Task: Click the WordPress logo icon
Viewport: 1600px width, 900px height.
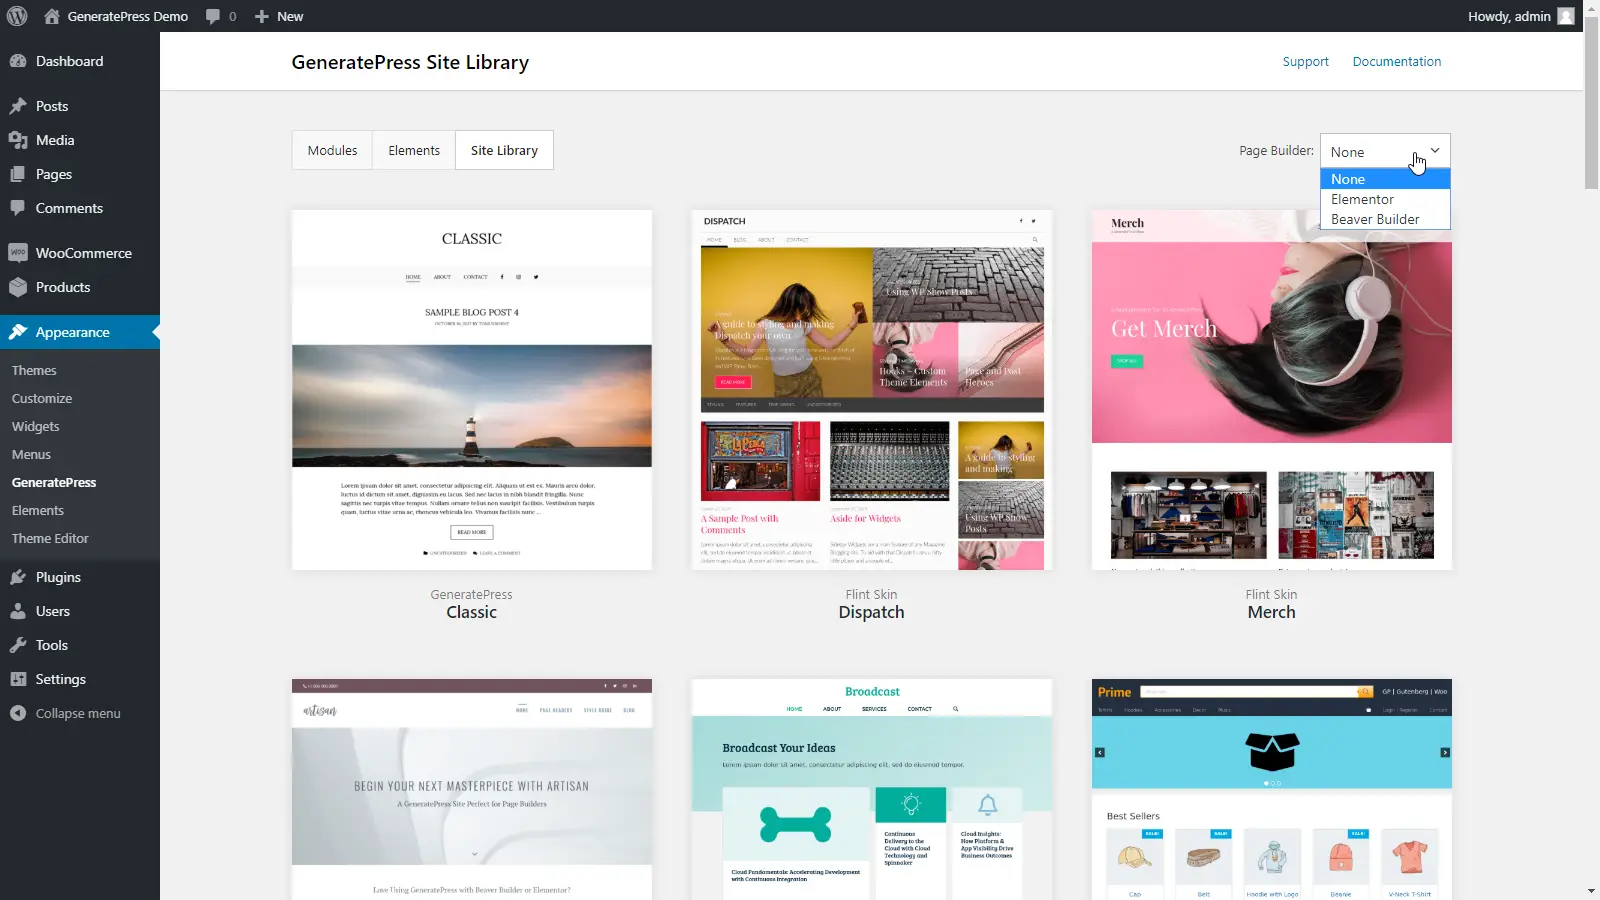Action: pyautogui.click(x=17, y=16)
